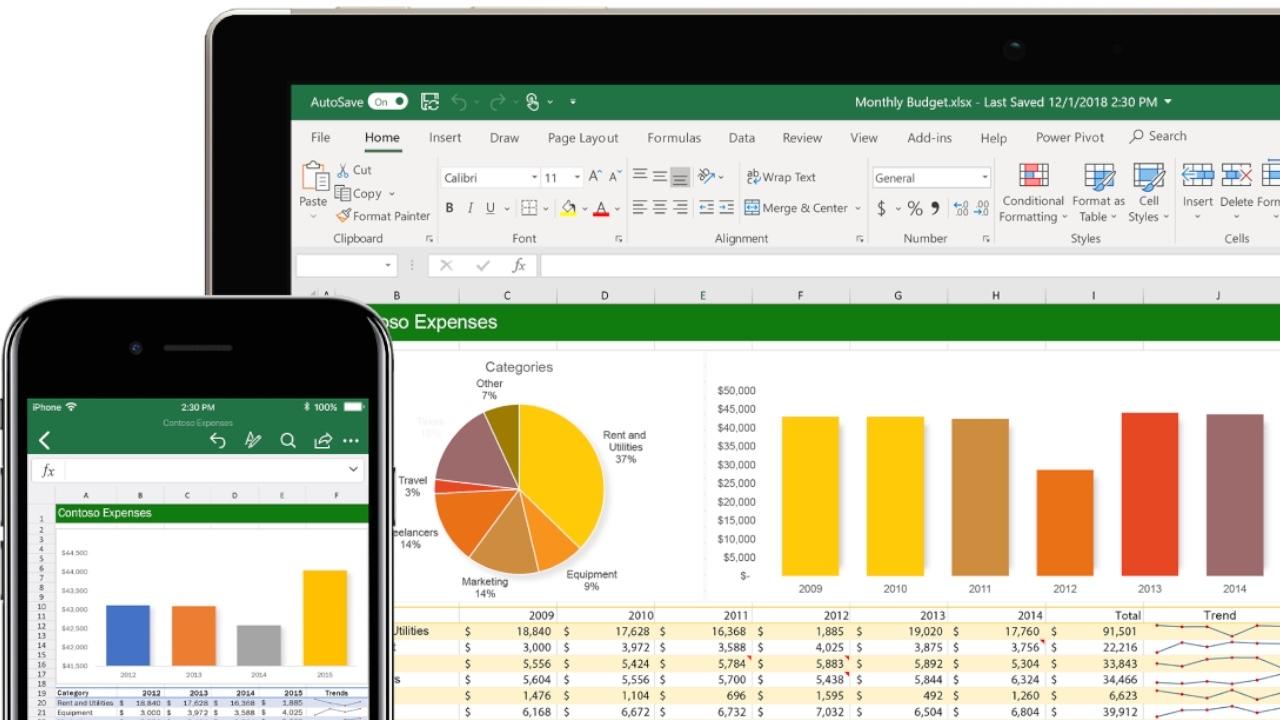Tap the iPhone search magnifier
Viewport: 1280px width, 720px height.
(288, 440)
